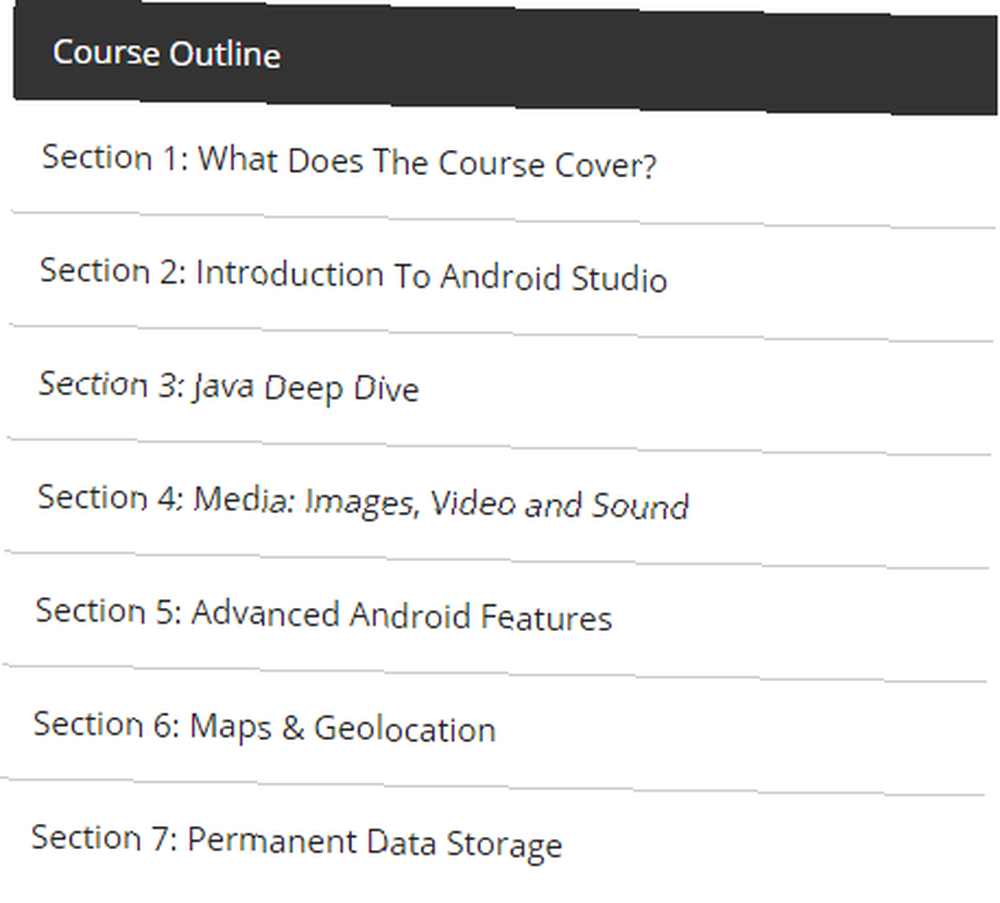1000x903 pixels.
Task: Click the 'Section 4:' label
Action: [x=111, y=497]
